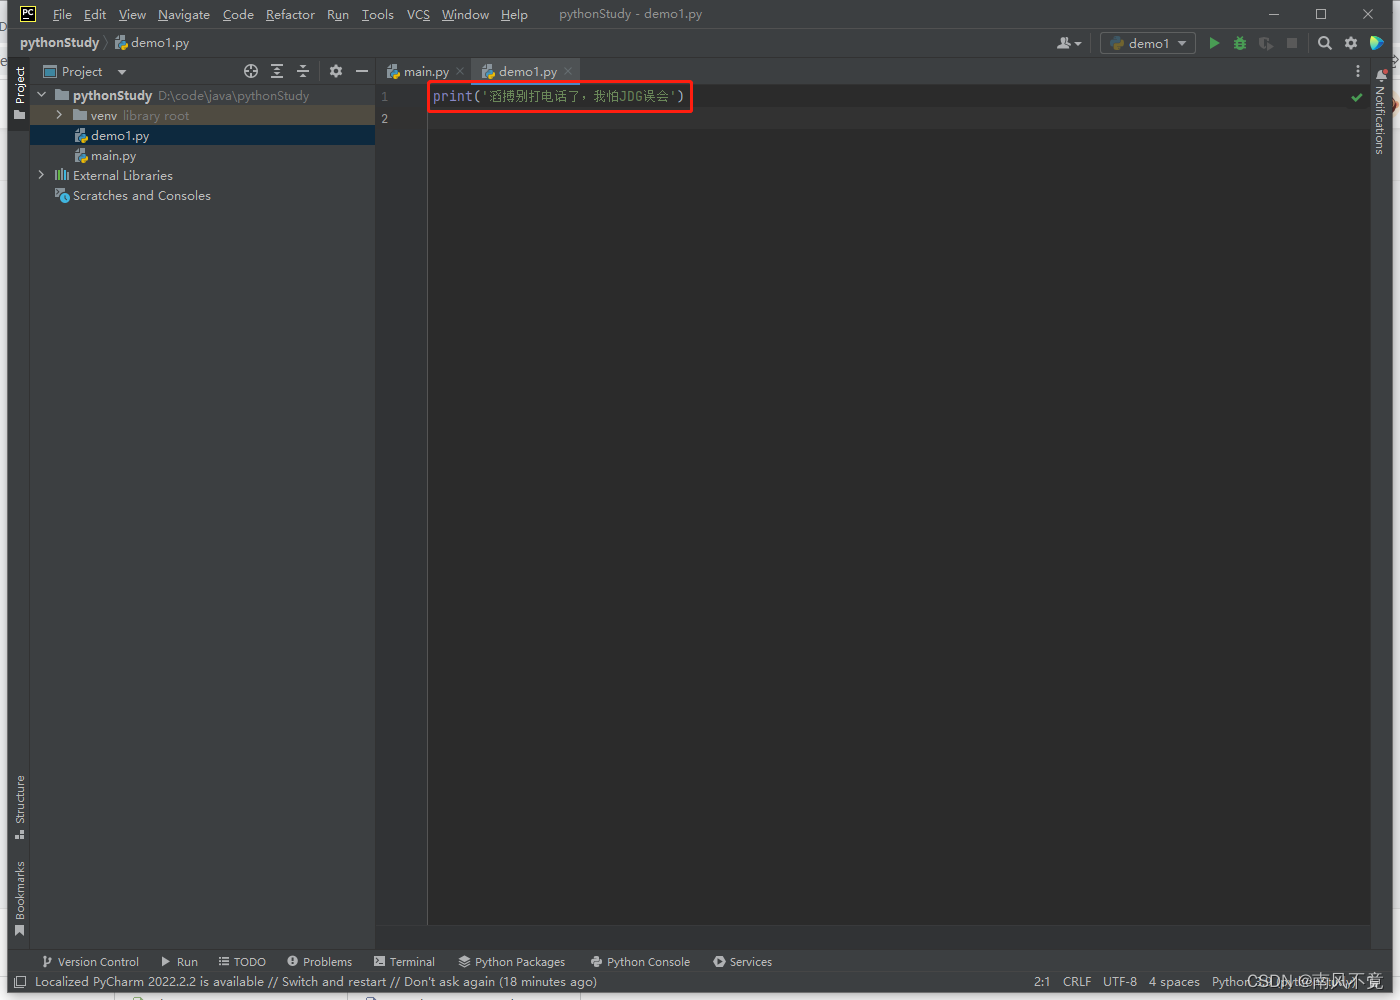Expand the venv folder
Image resolution: width=1400 pixels, height=1000 pixels.
(59, 115)
